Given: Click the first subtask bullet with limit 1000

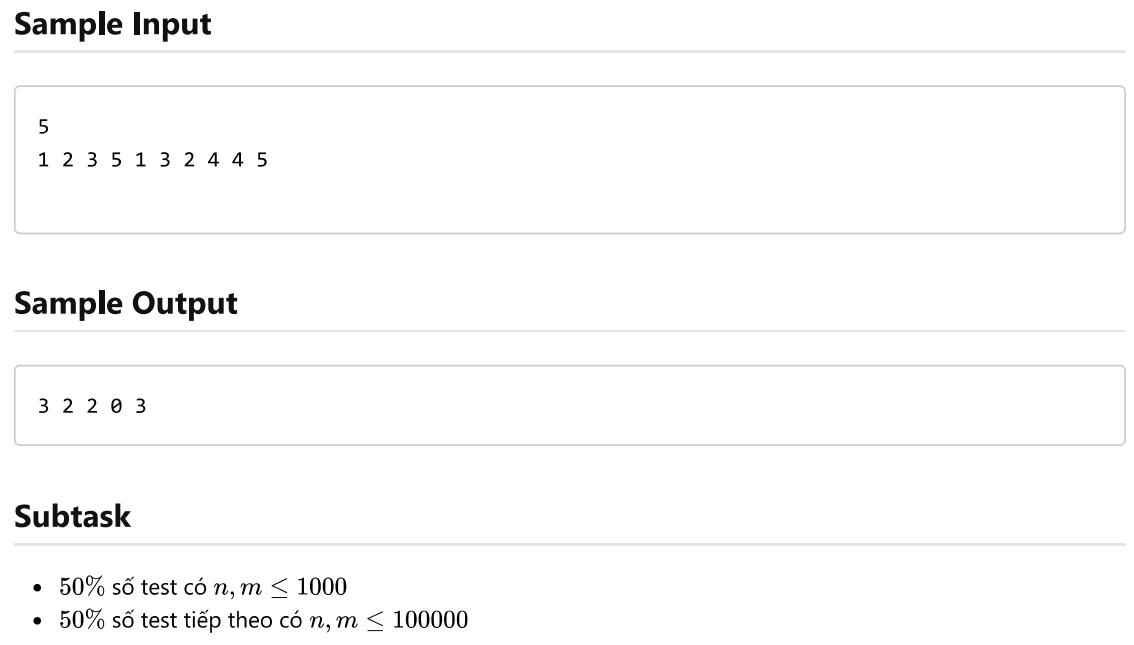Looking at the screenshot, I should coord(203,586).
